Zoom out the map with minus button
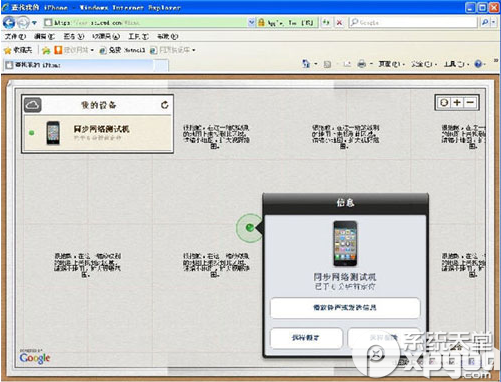The image size is (501, 382). 470,103
